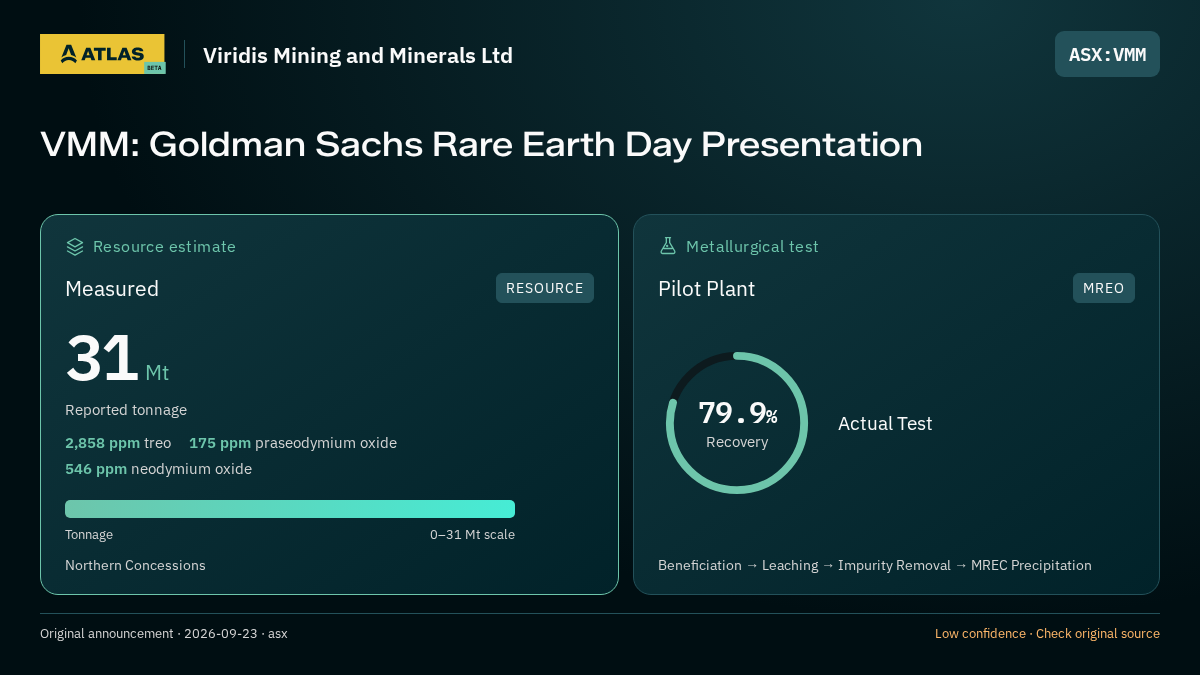Click the 175 ppm praseodymium oxide value
Screen dimensions: 1200x675
tap(293, 443)
